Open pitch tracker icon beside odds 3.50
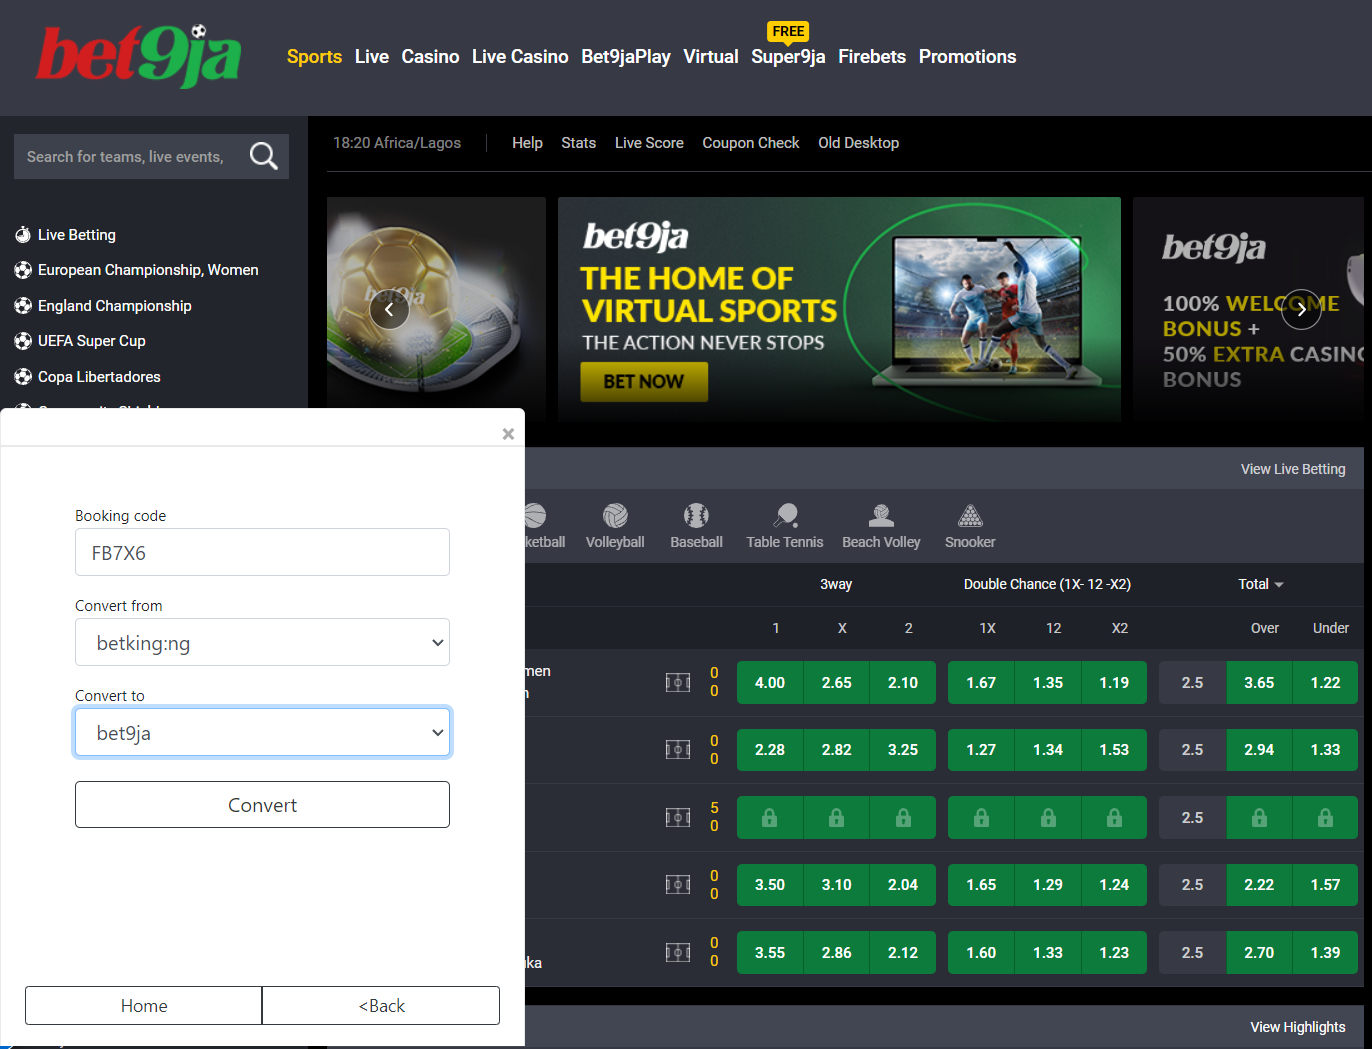Screen dimensions: 1372x1049 tap(678, 885)
